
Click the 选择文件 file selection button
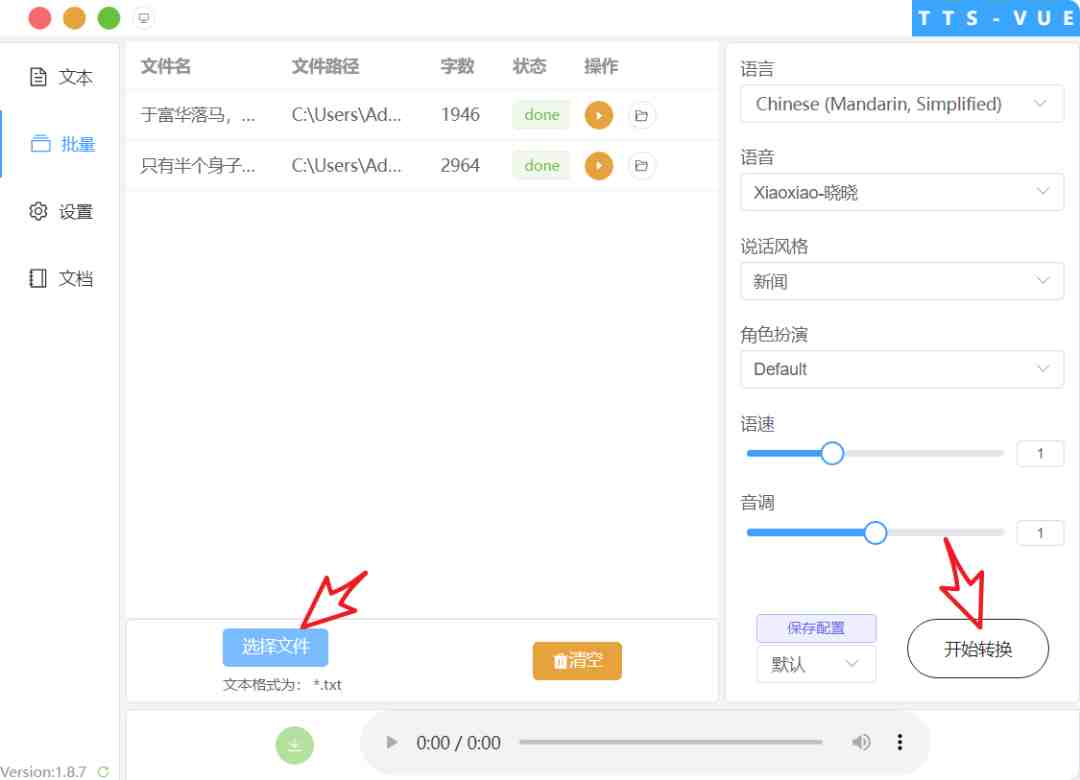click(x=275, y=648)
